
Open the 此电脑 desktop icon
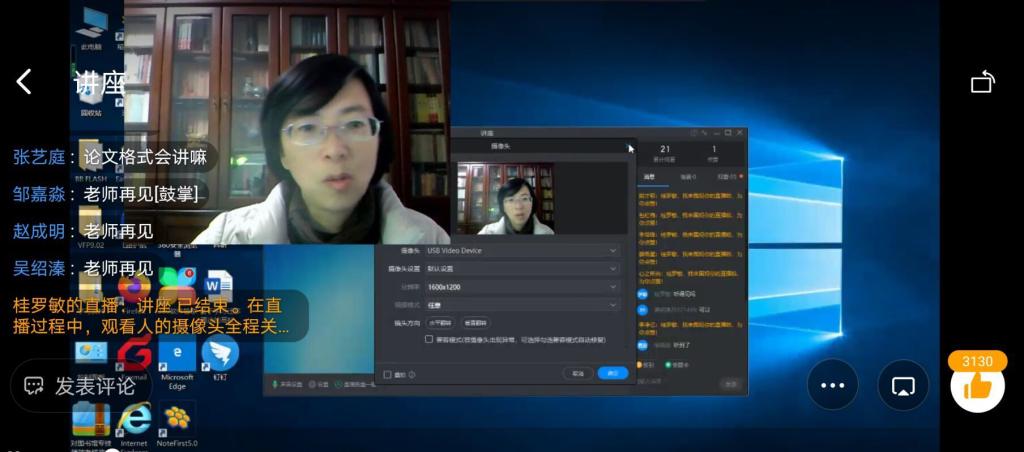coord(91,29)
